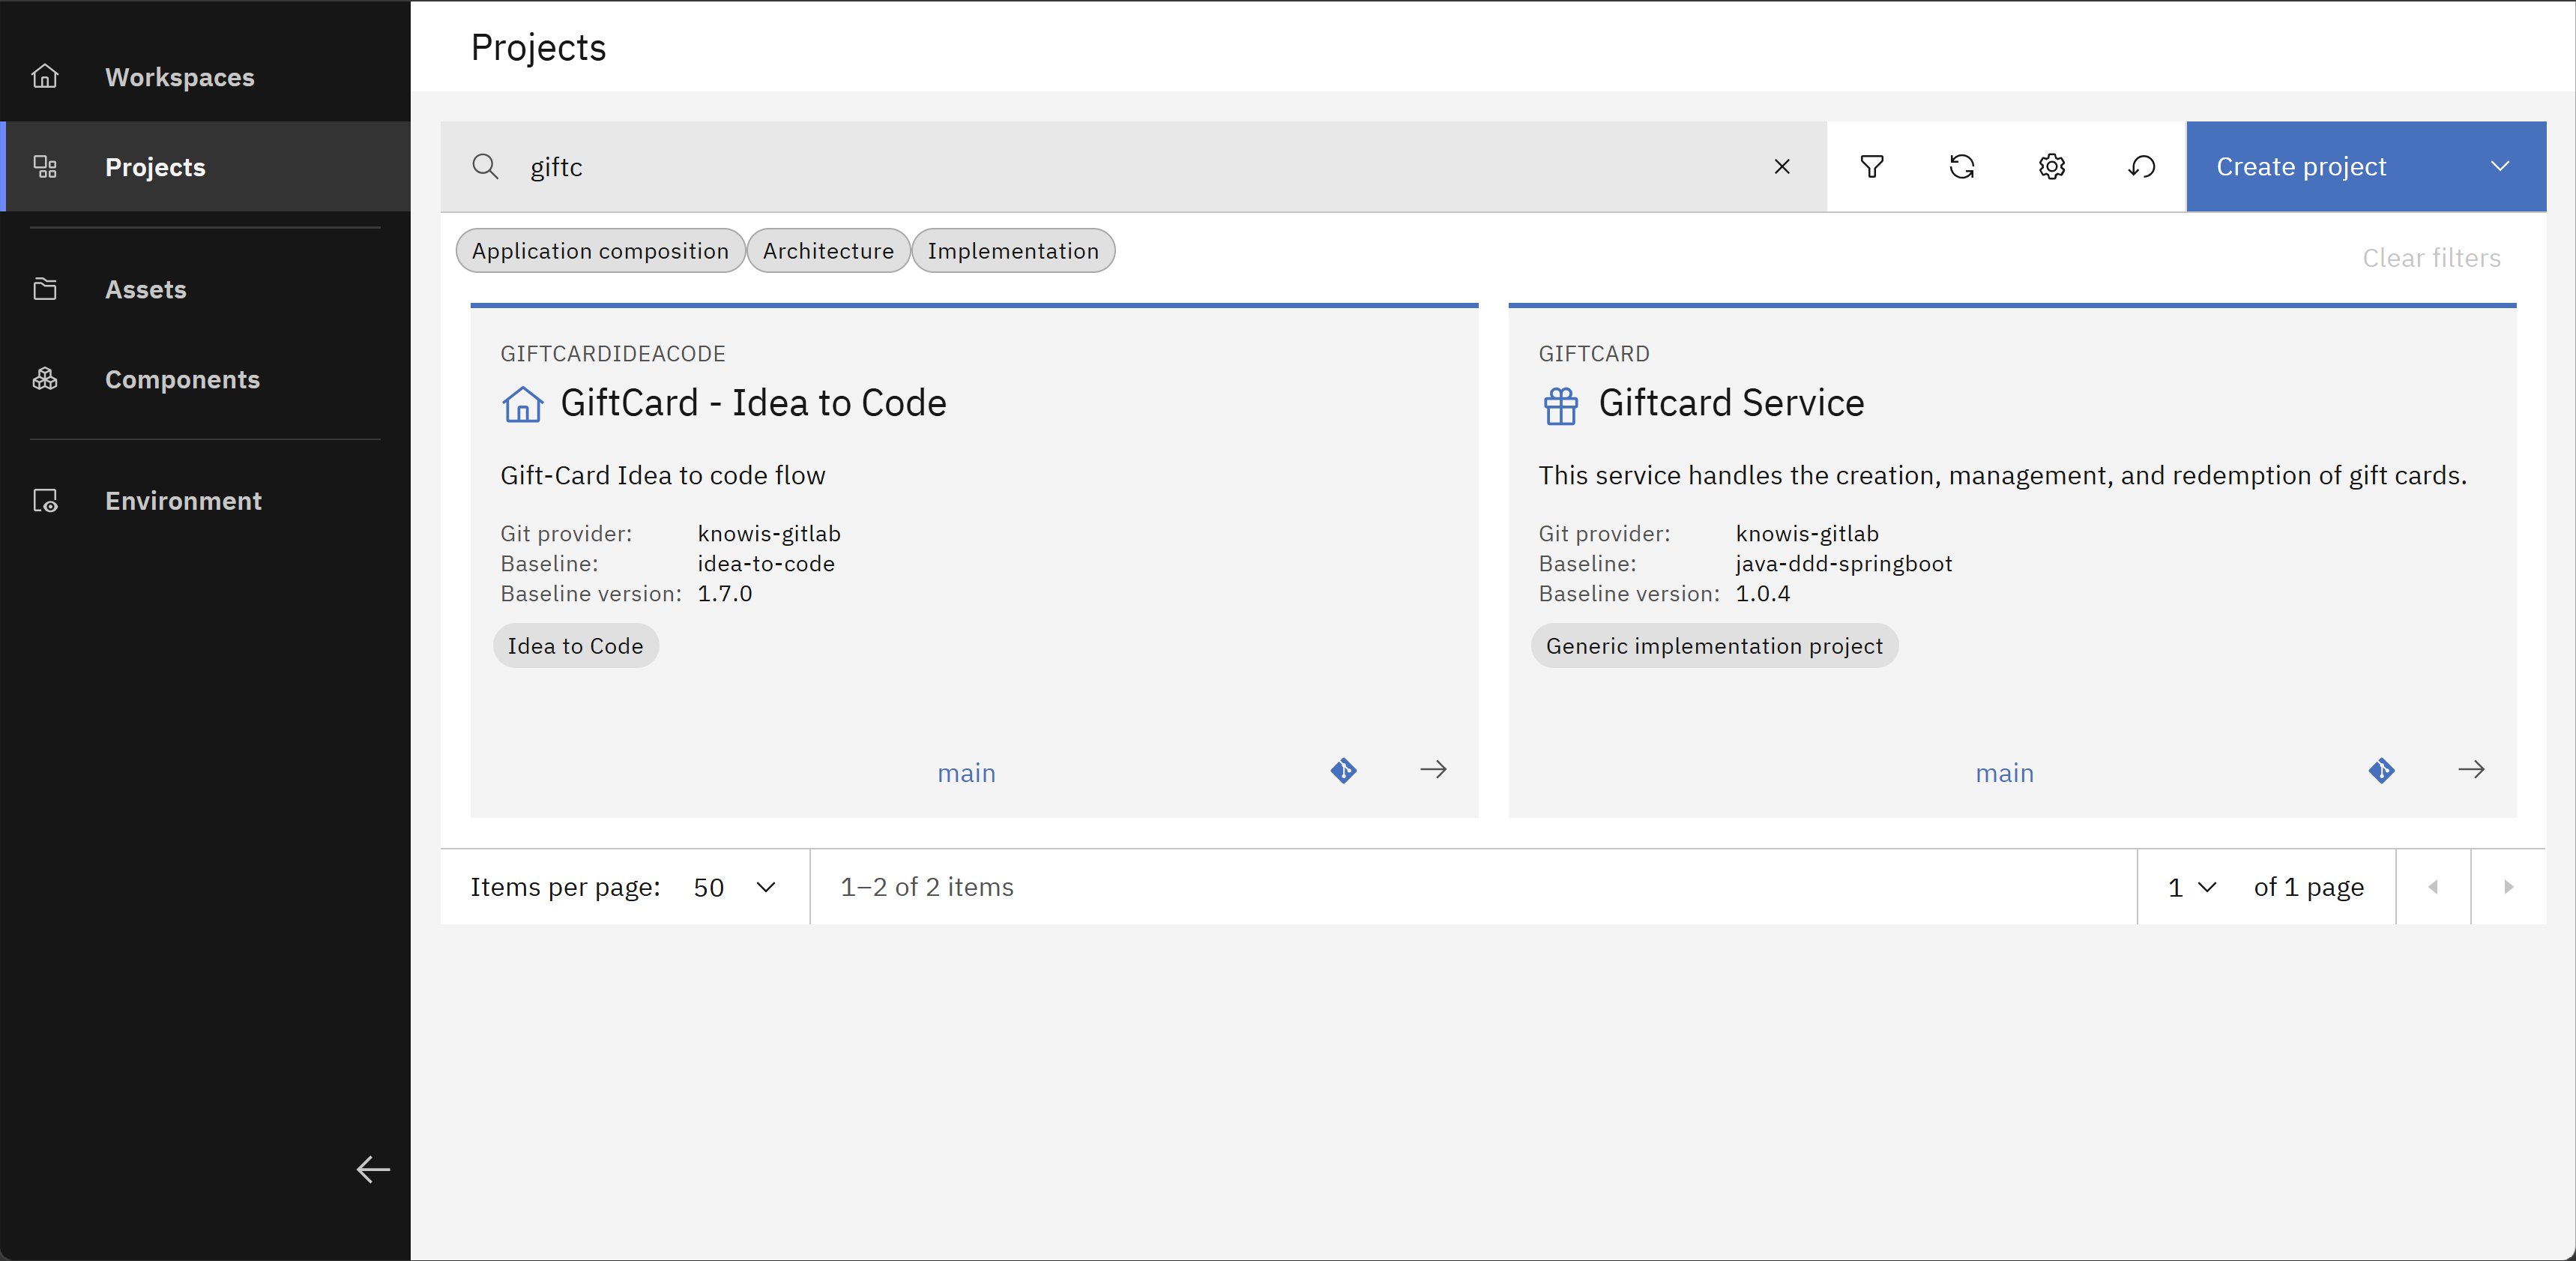Click the Components cubes icon

point(45,379)
